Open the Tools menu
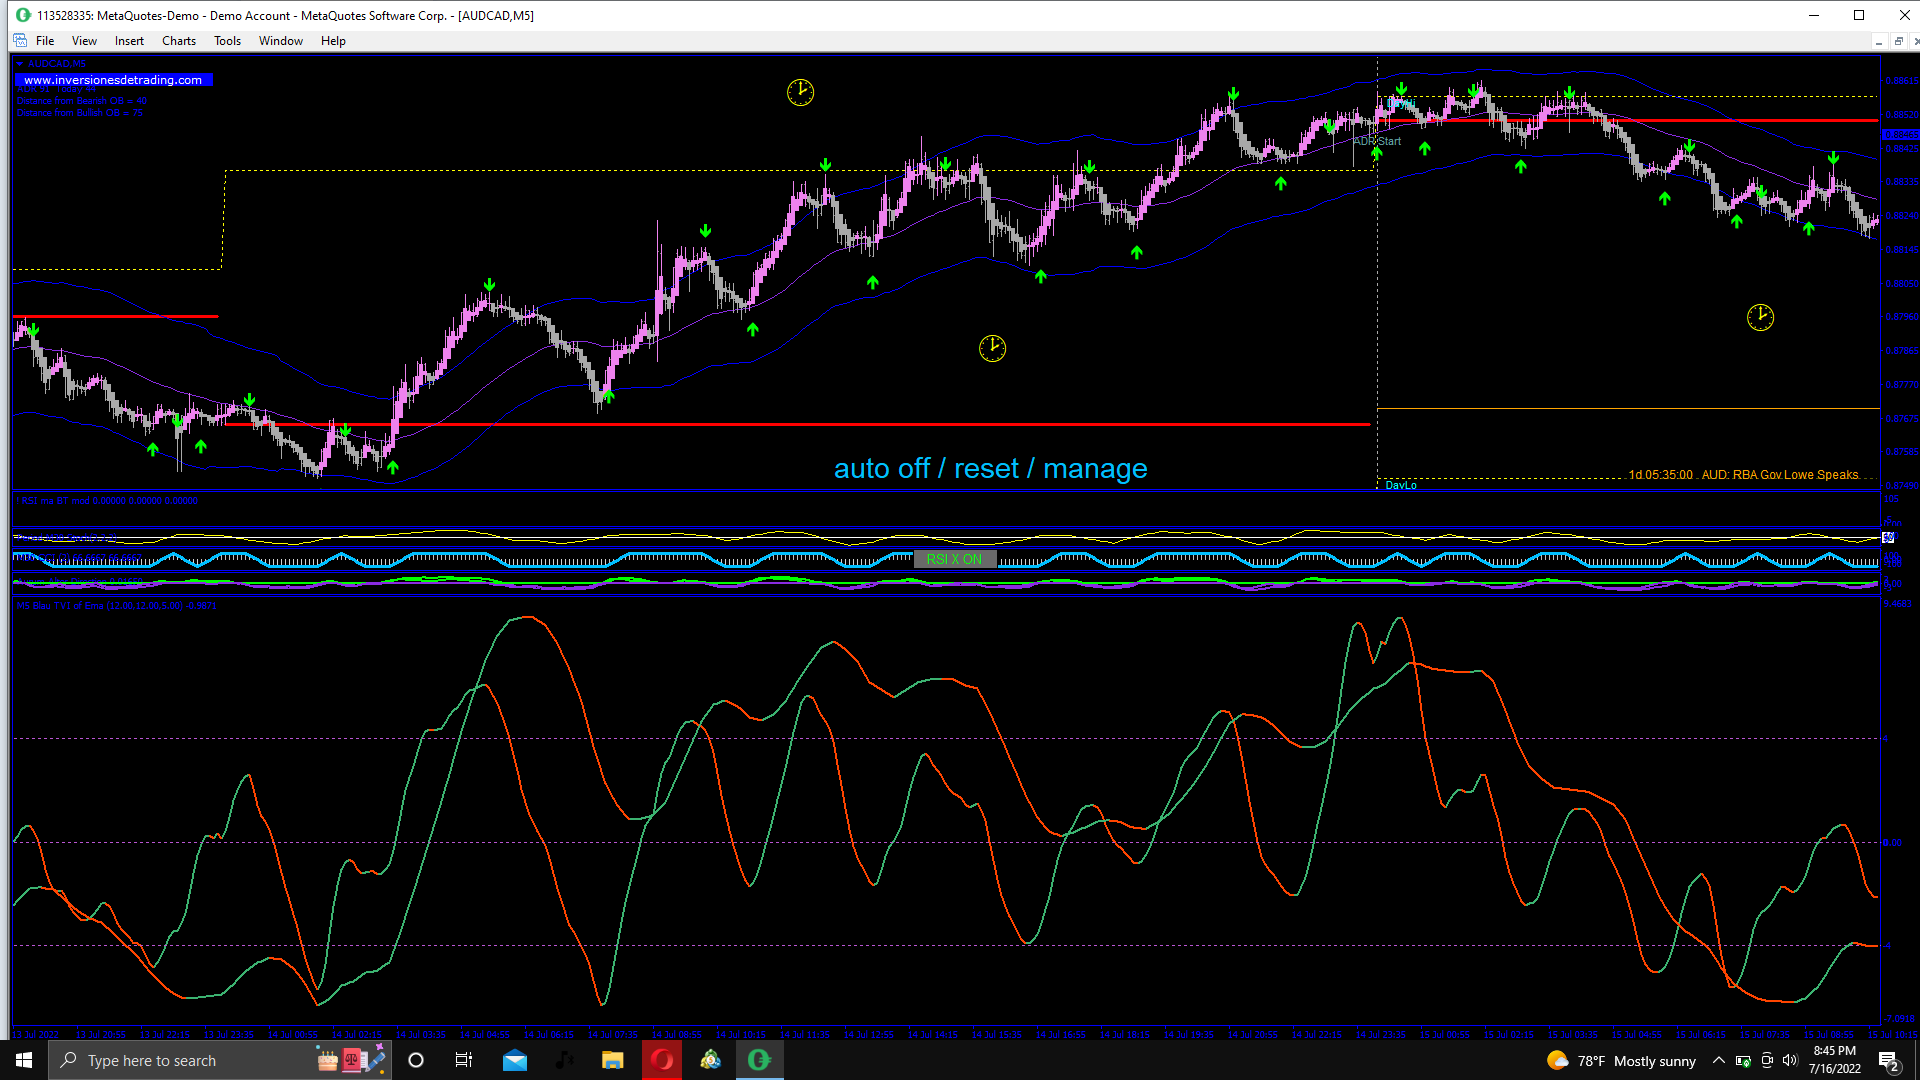1920x1080 pixels. coord(227,41)
